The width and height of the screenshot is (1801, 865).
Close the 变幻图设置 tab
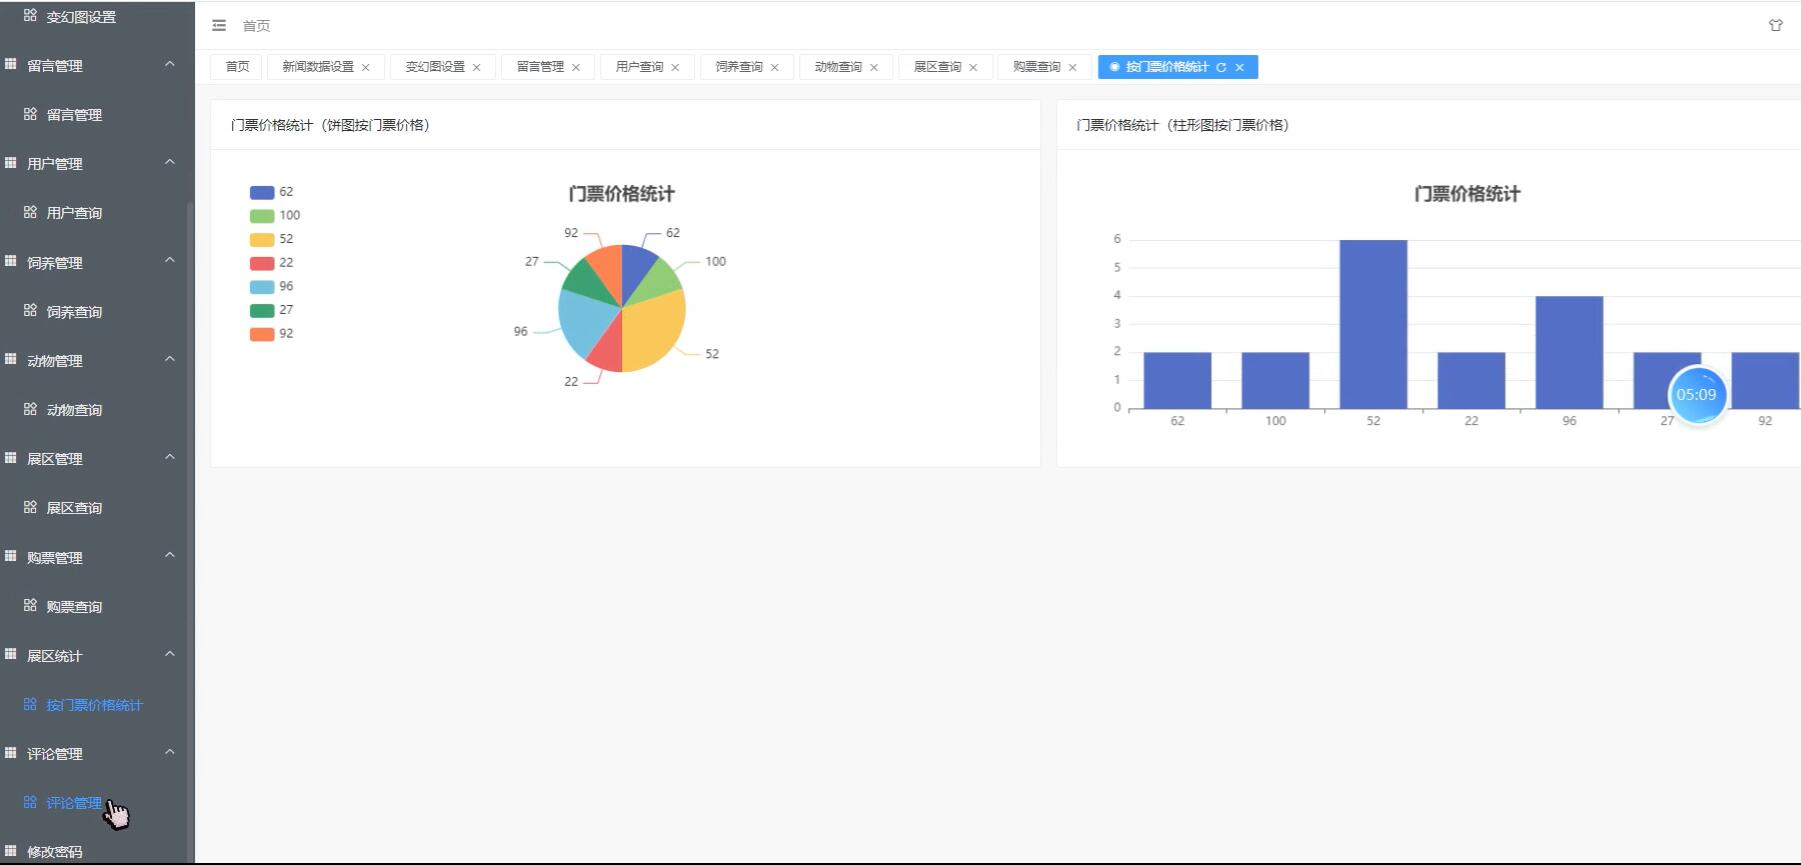(477, 67)
